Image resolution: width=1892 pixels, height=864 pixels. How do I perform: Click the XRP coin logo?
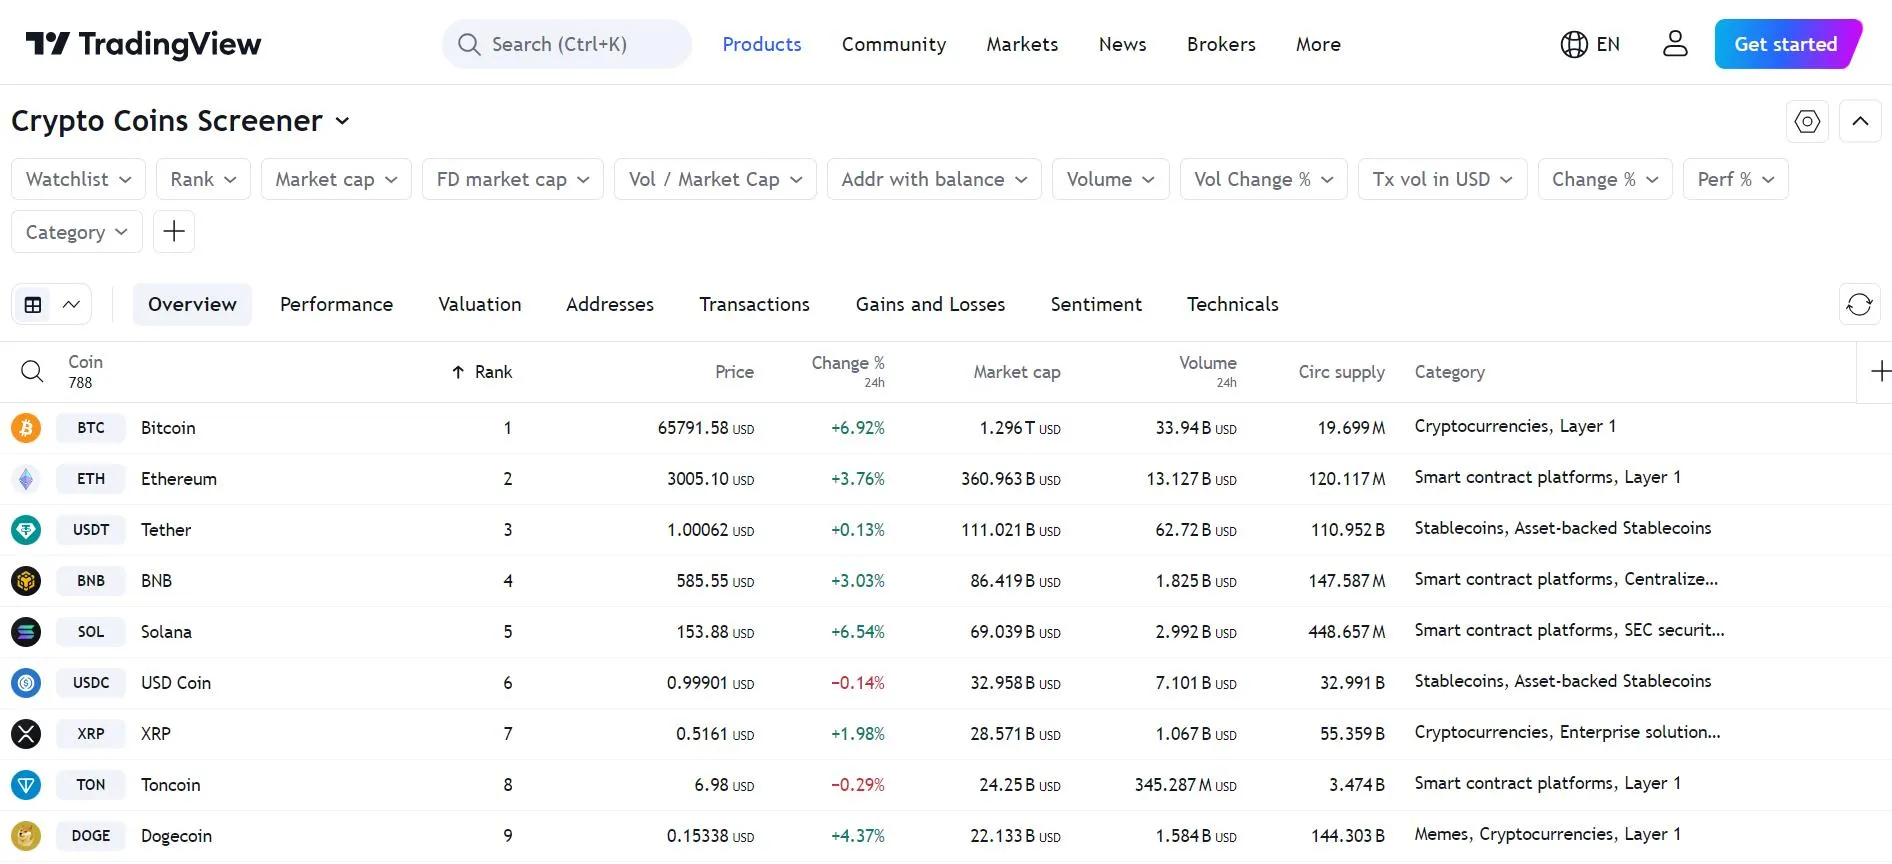point(26,734)
